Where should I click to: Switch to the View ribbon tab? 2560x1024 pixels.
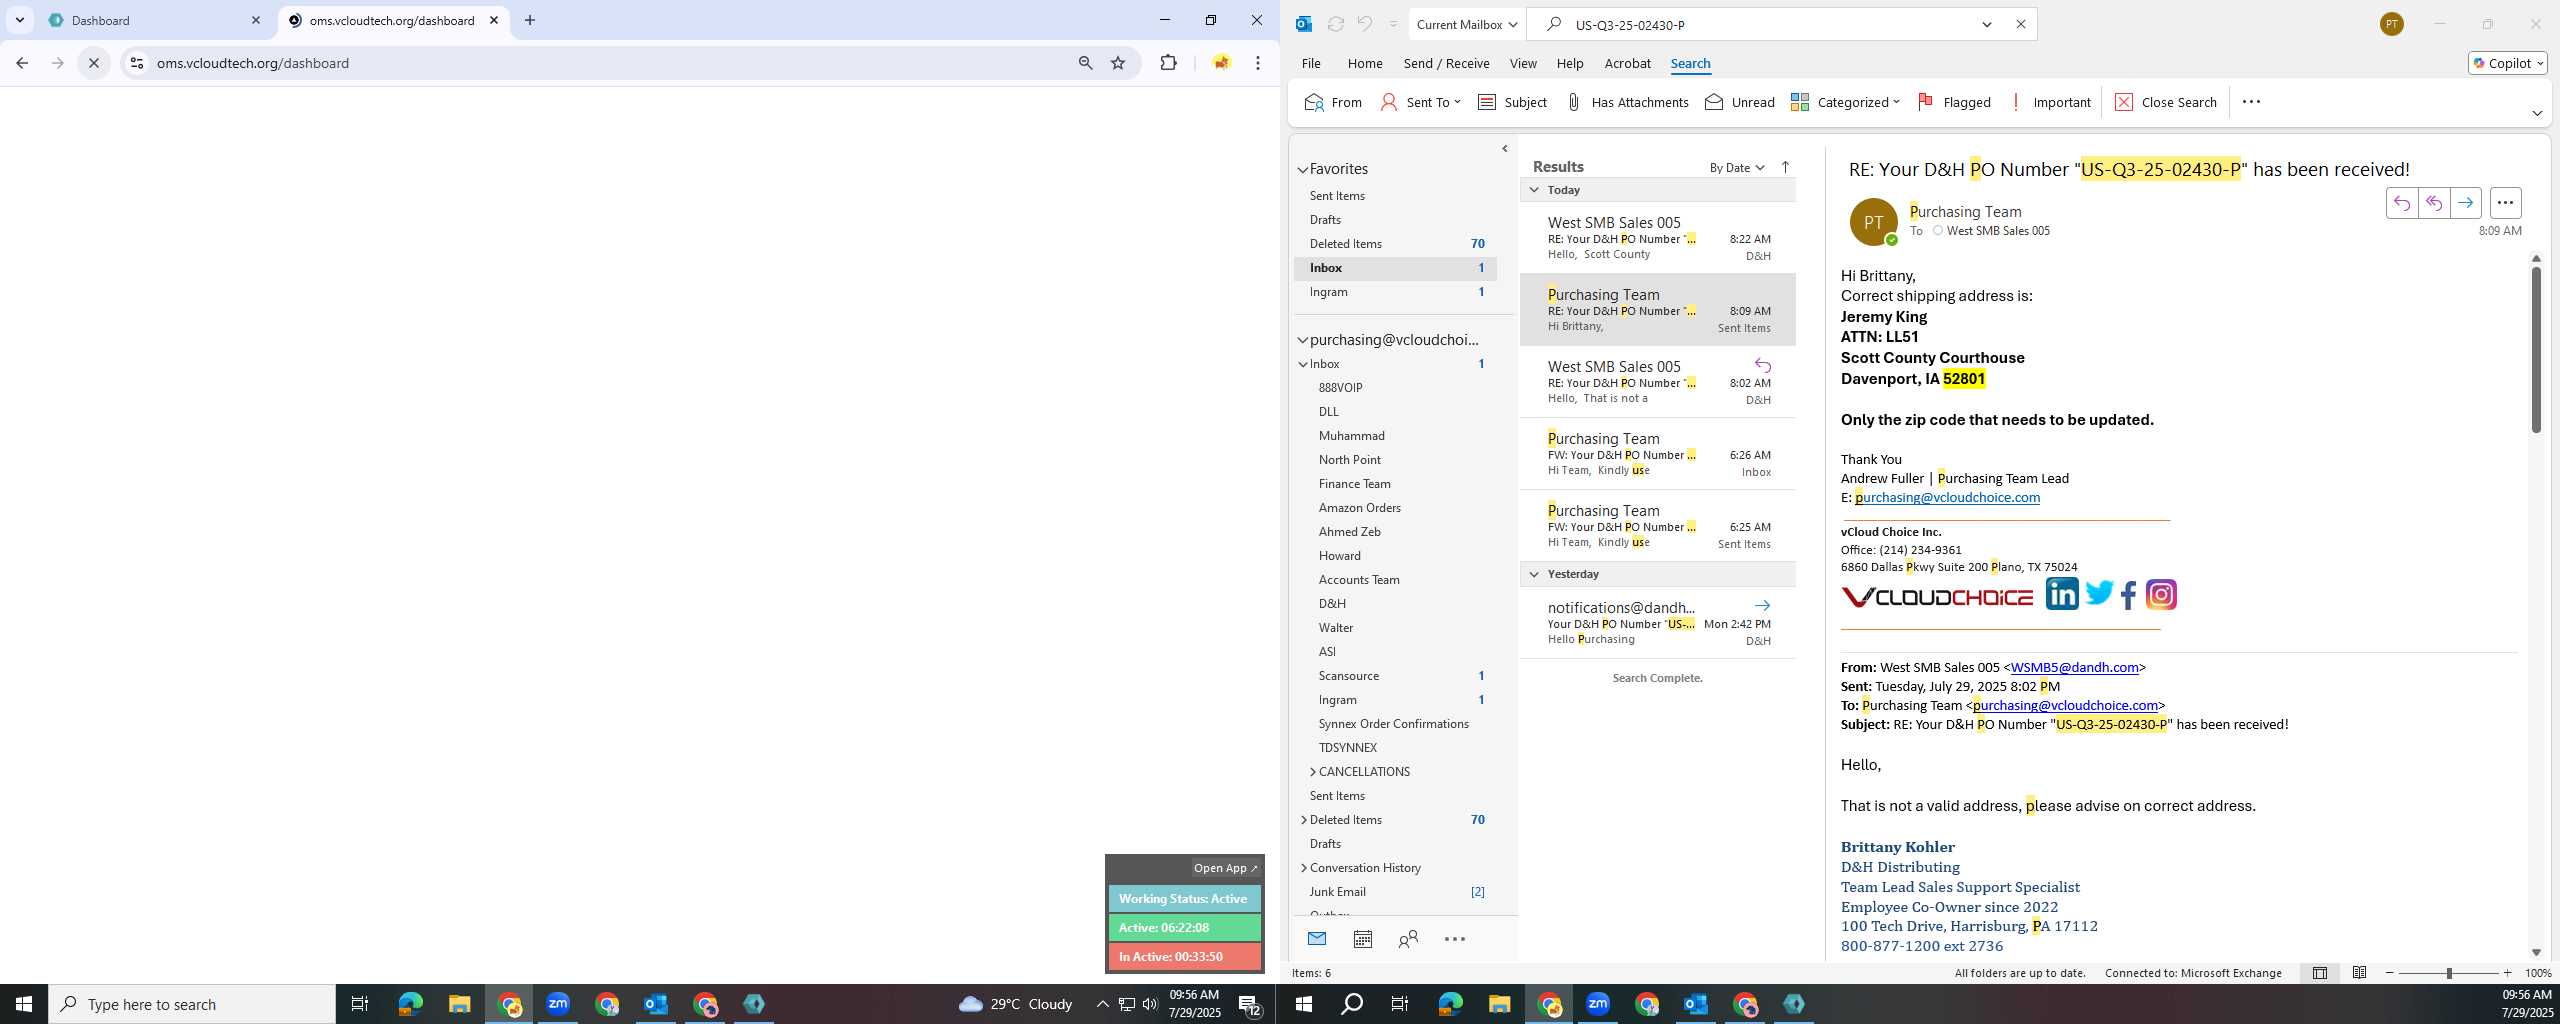pos(1523,63)
